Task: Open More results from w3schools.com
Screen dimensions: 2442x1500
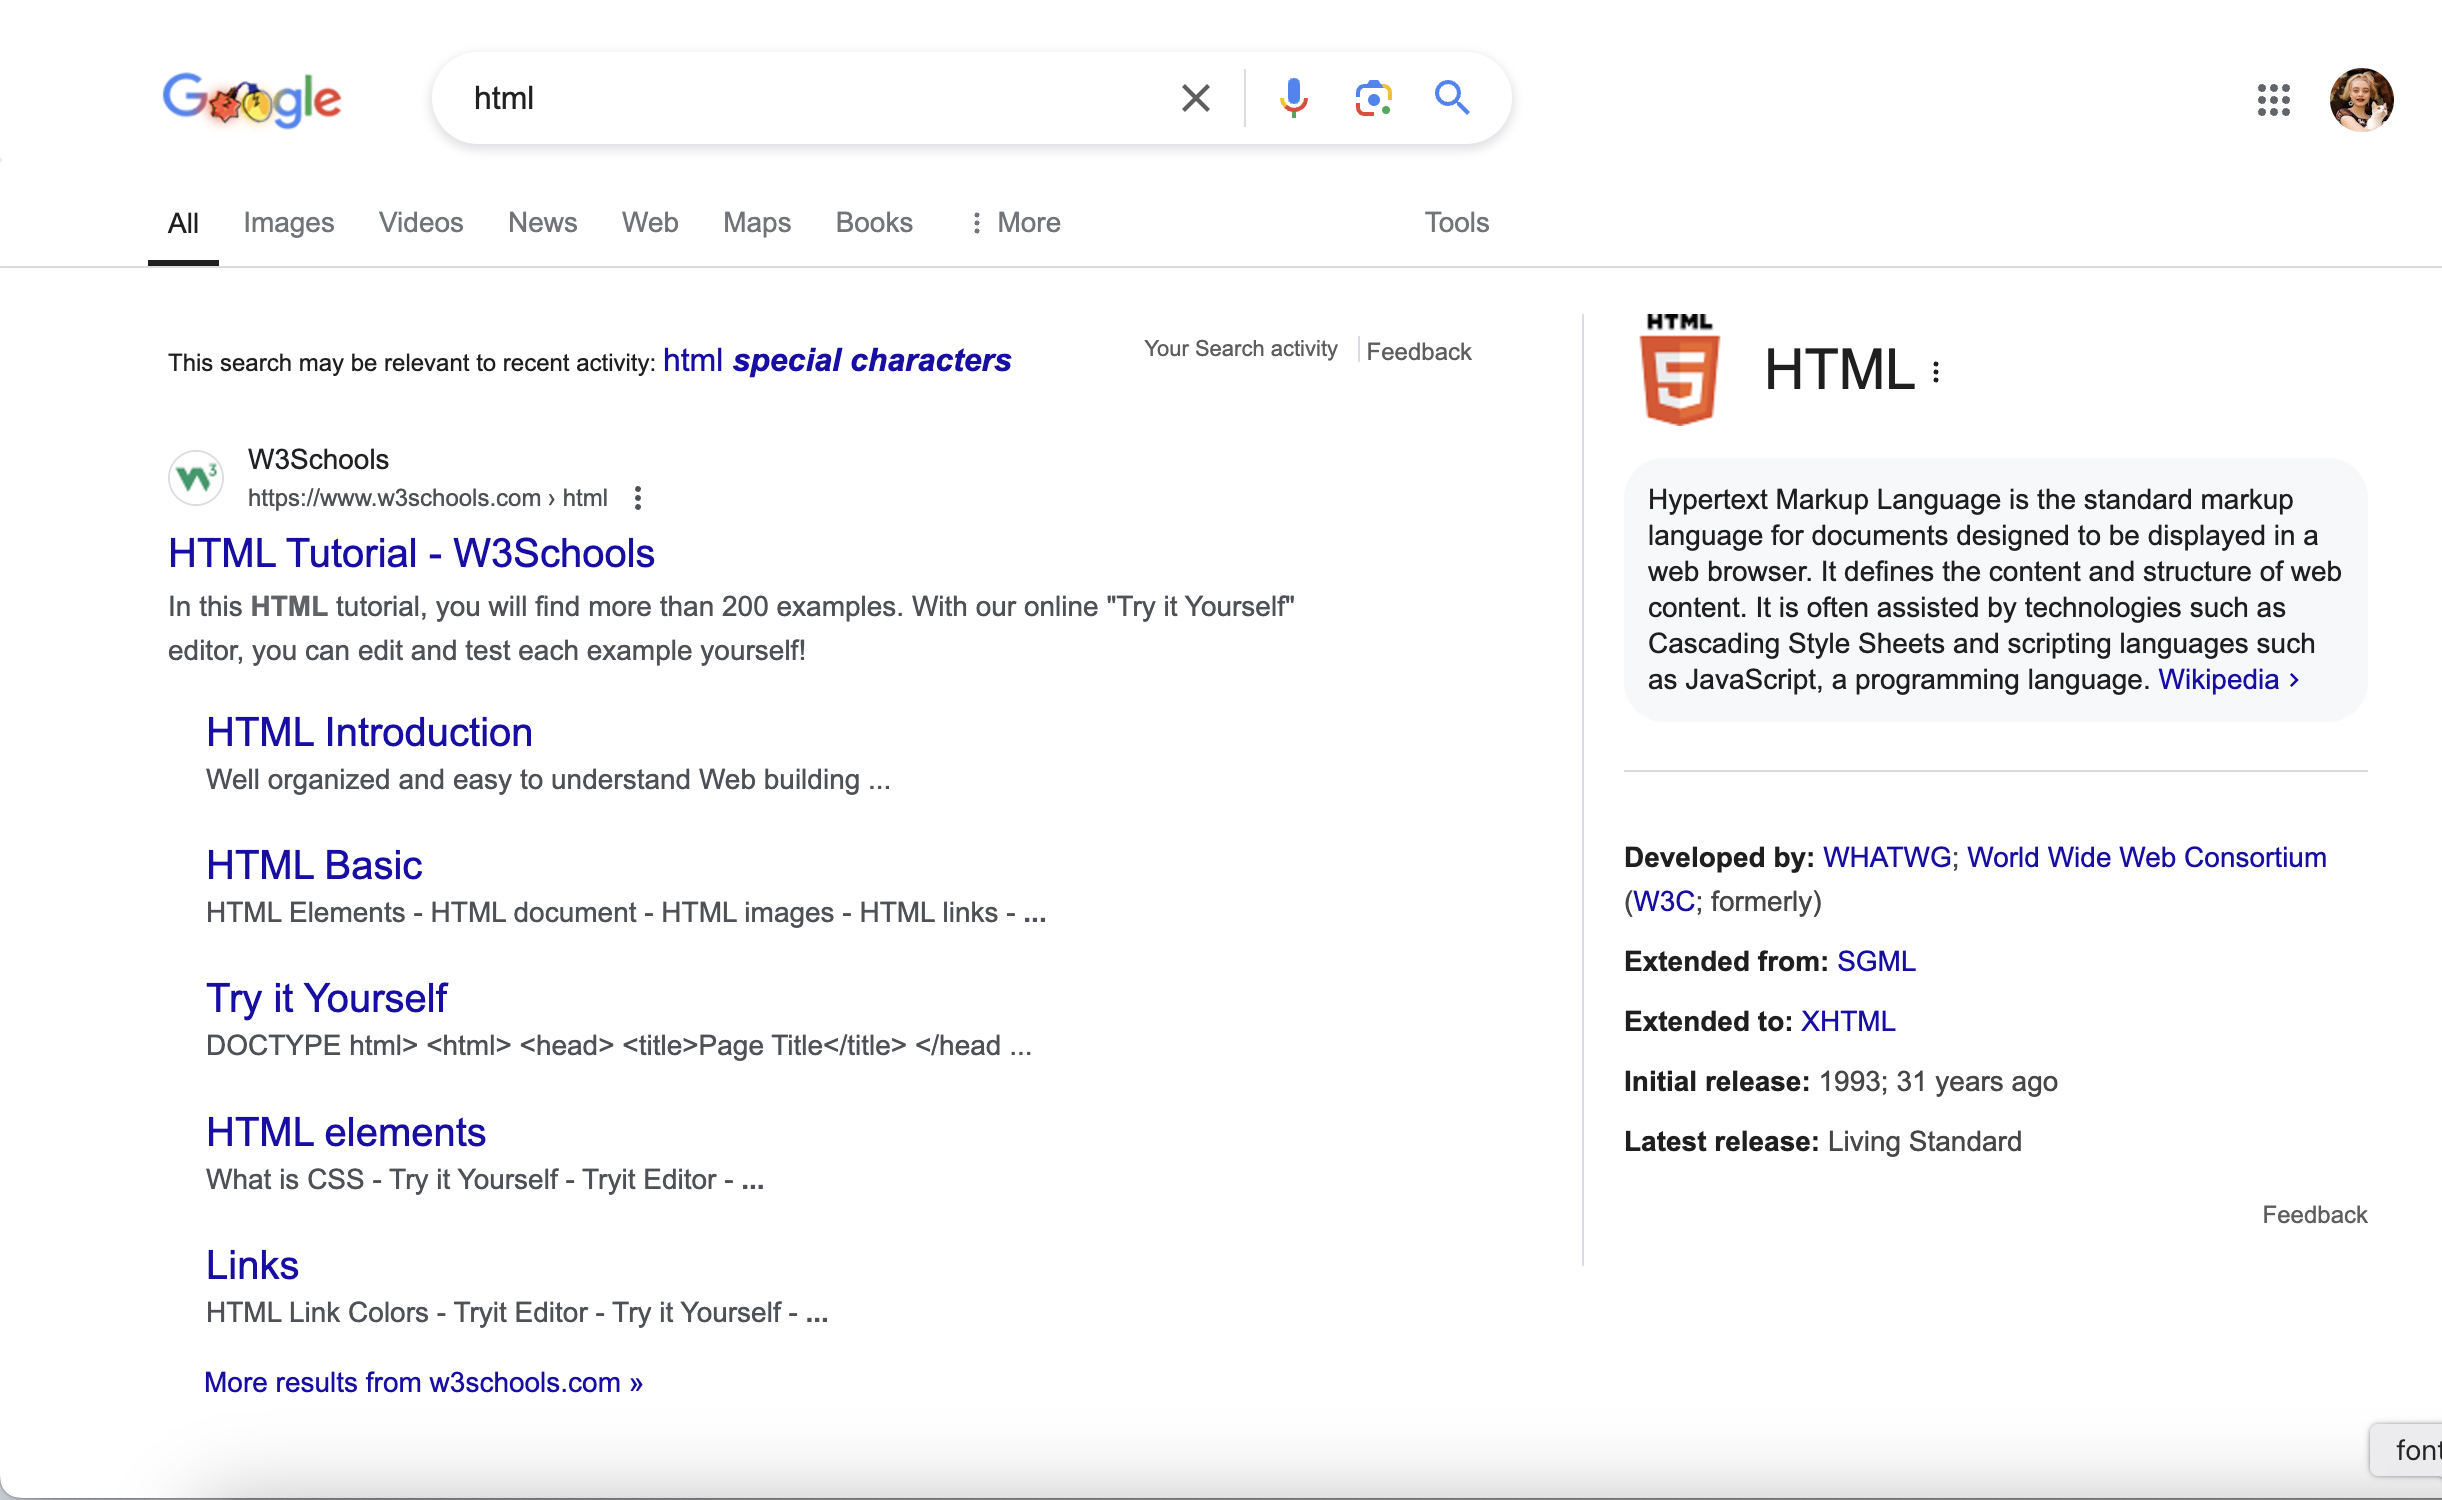Action: (x=423, y=1382)
